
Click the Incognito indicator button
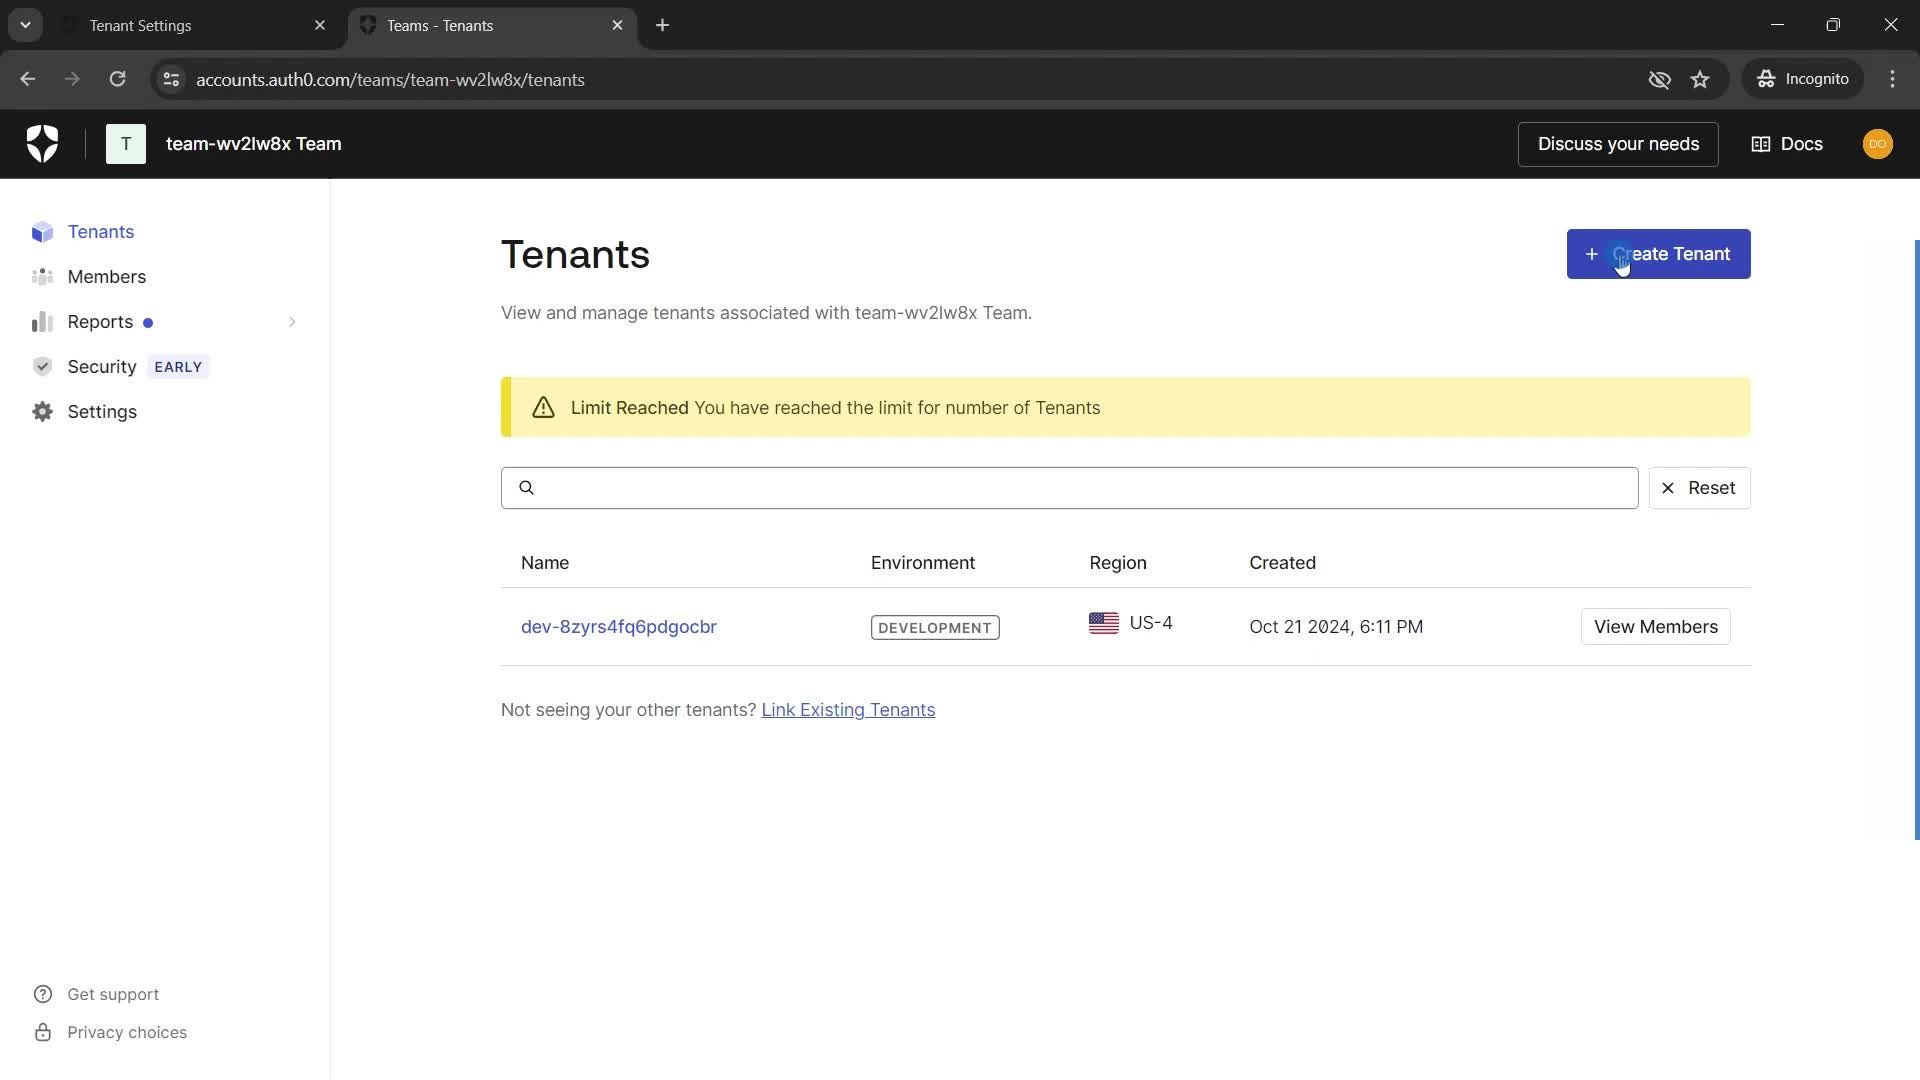pyautogui.click(x=1803, y=79)
